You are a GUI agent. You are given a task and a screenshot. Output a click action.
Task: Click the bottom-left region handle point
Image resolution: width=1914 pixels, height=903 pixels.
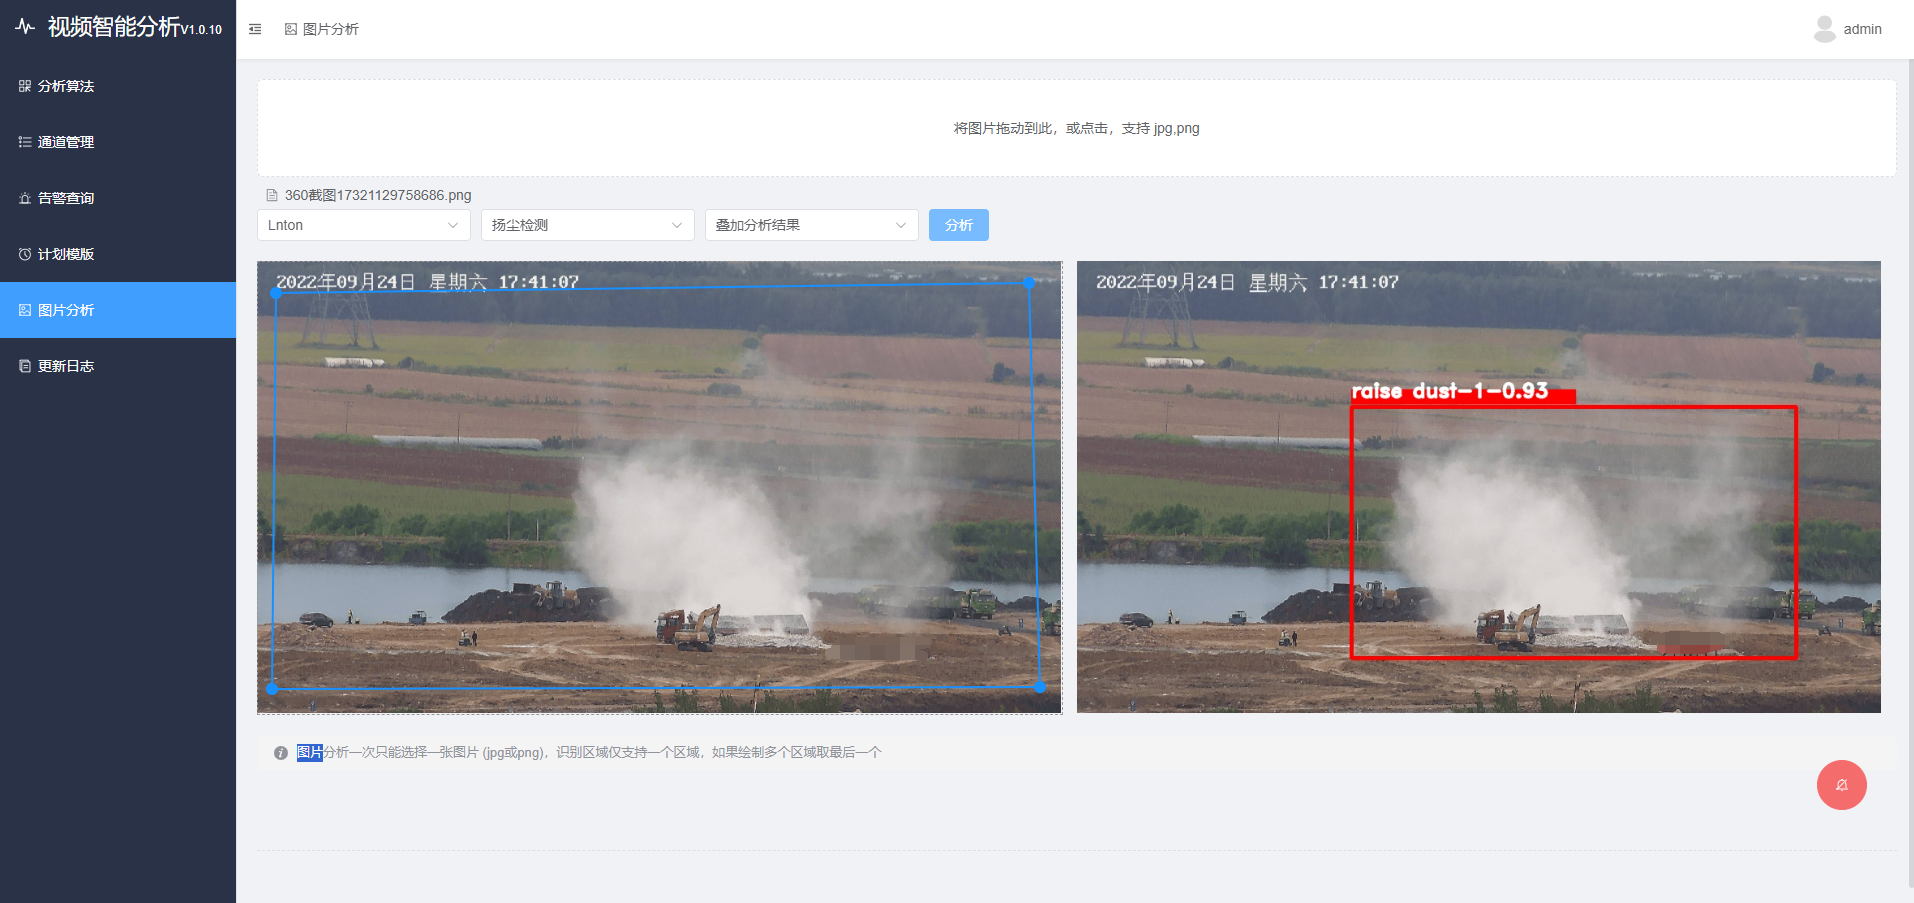click(272, 689)
